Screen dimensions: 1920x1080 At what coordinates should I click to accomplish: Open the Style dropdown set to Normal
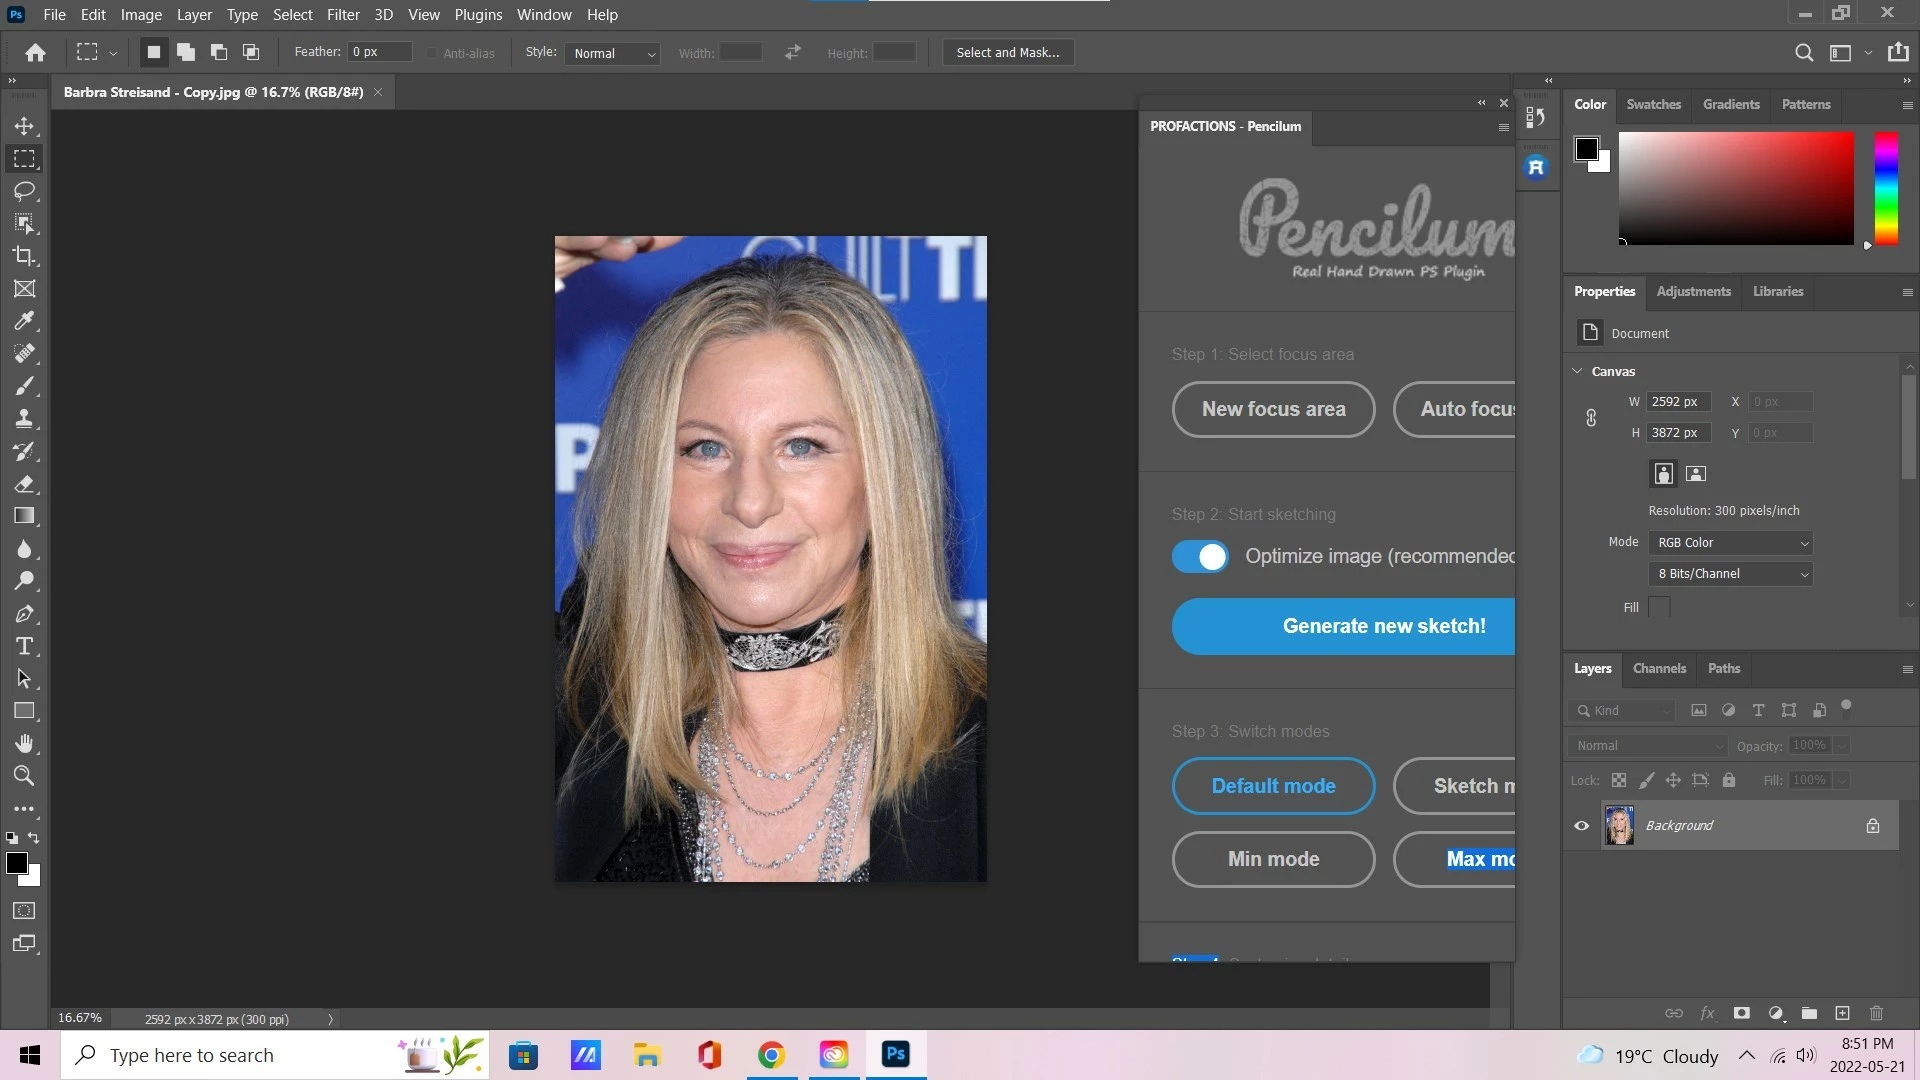(x=614, y=53)
